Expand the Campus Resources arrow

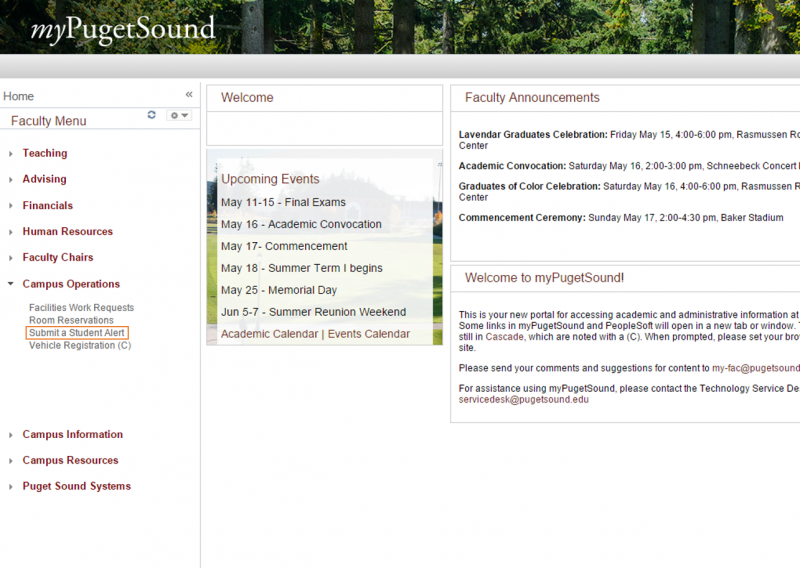[x=11, y=461]
